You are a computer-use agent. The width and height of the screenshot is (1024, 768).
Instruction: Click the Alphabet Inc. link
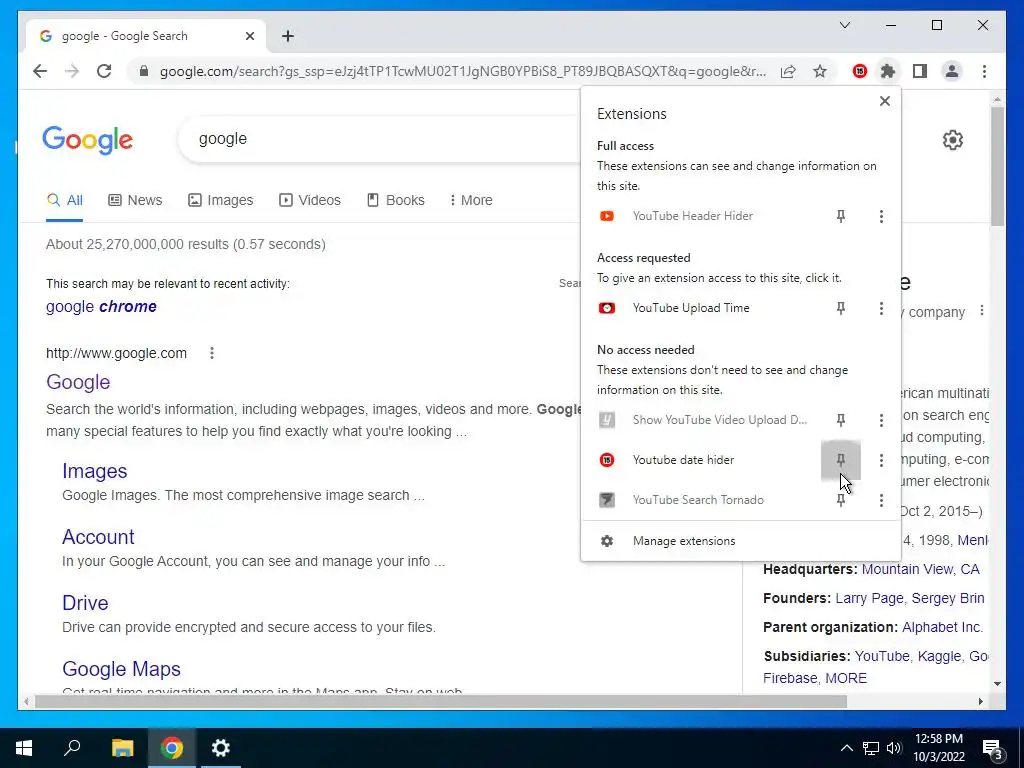(x=942, y=627)
